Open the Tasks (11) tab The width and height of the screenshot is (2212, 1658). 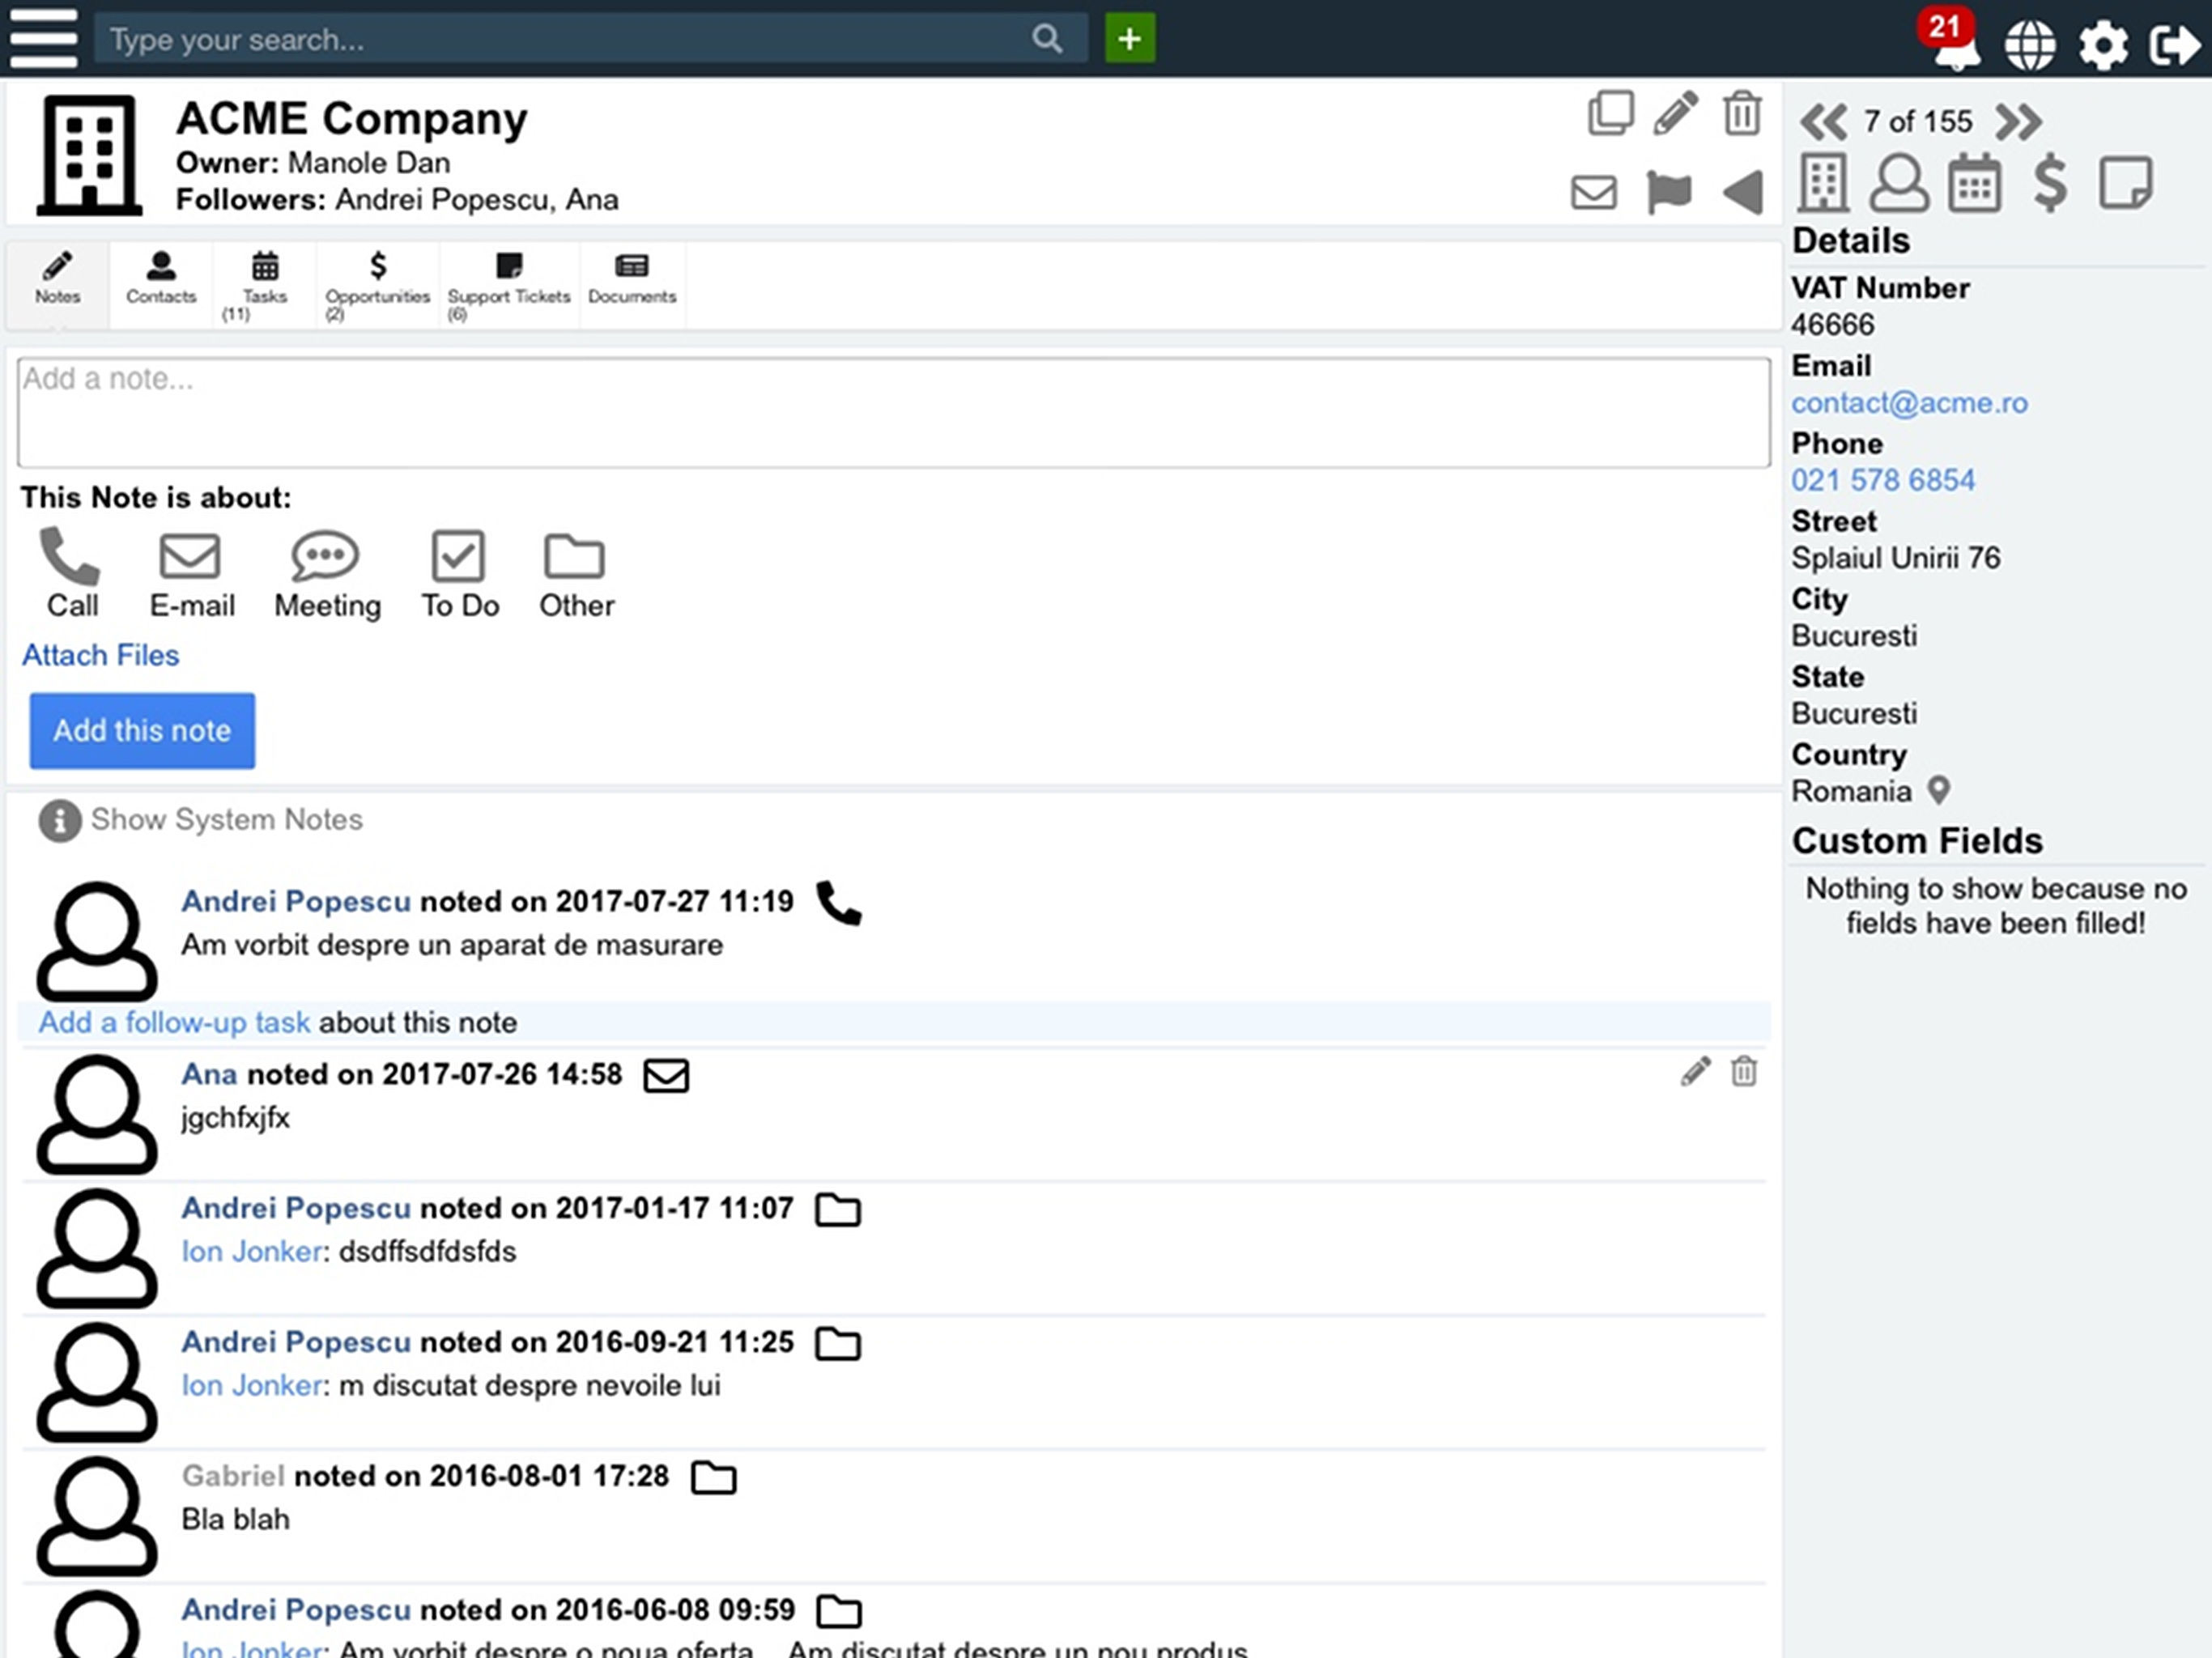264,284
